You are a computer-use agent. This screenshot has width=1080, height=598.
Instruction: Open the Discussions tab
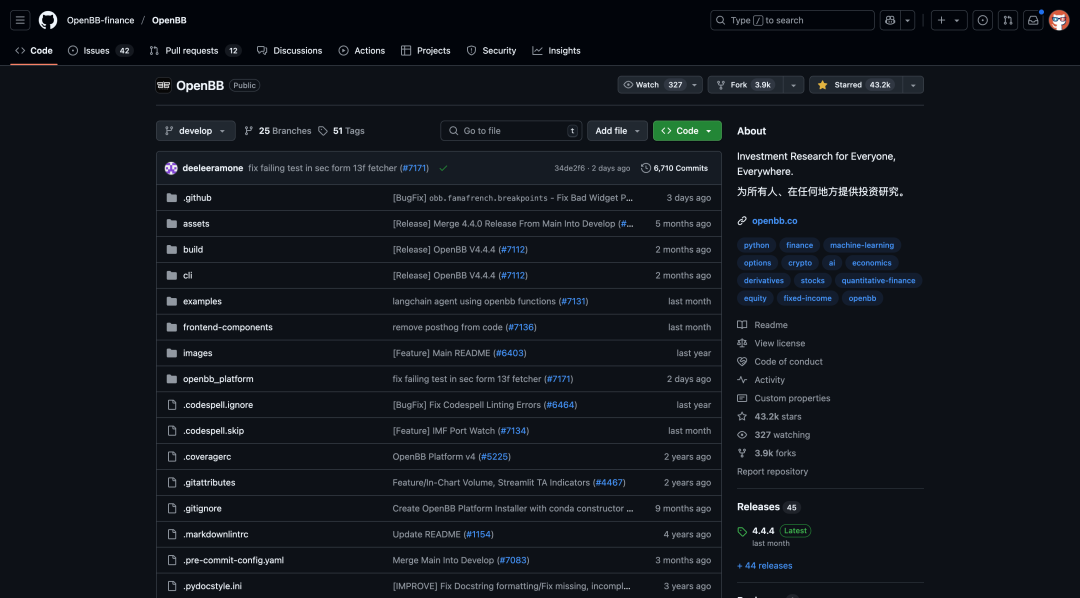(x=289, y=51)
